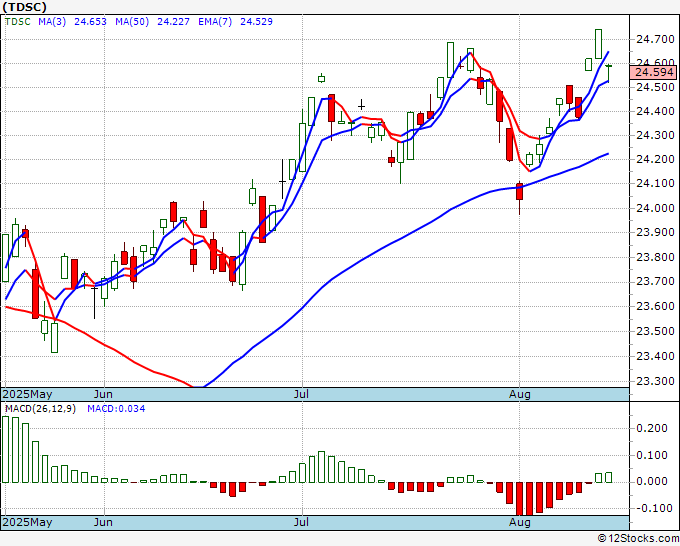The height and width of the screenshot is (546, 680).
Task: Click the 23.300 price axis label
Action: [x=655, y=381]
